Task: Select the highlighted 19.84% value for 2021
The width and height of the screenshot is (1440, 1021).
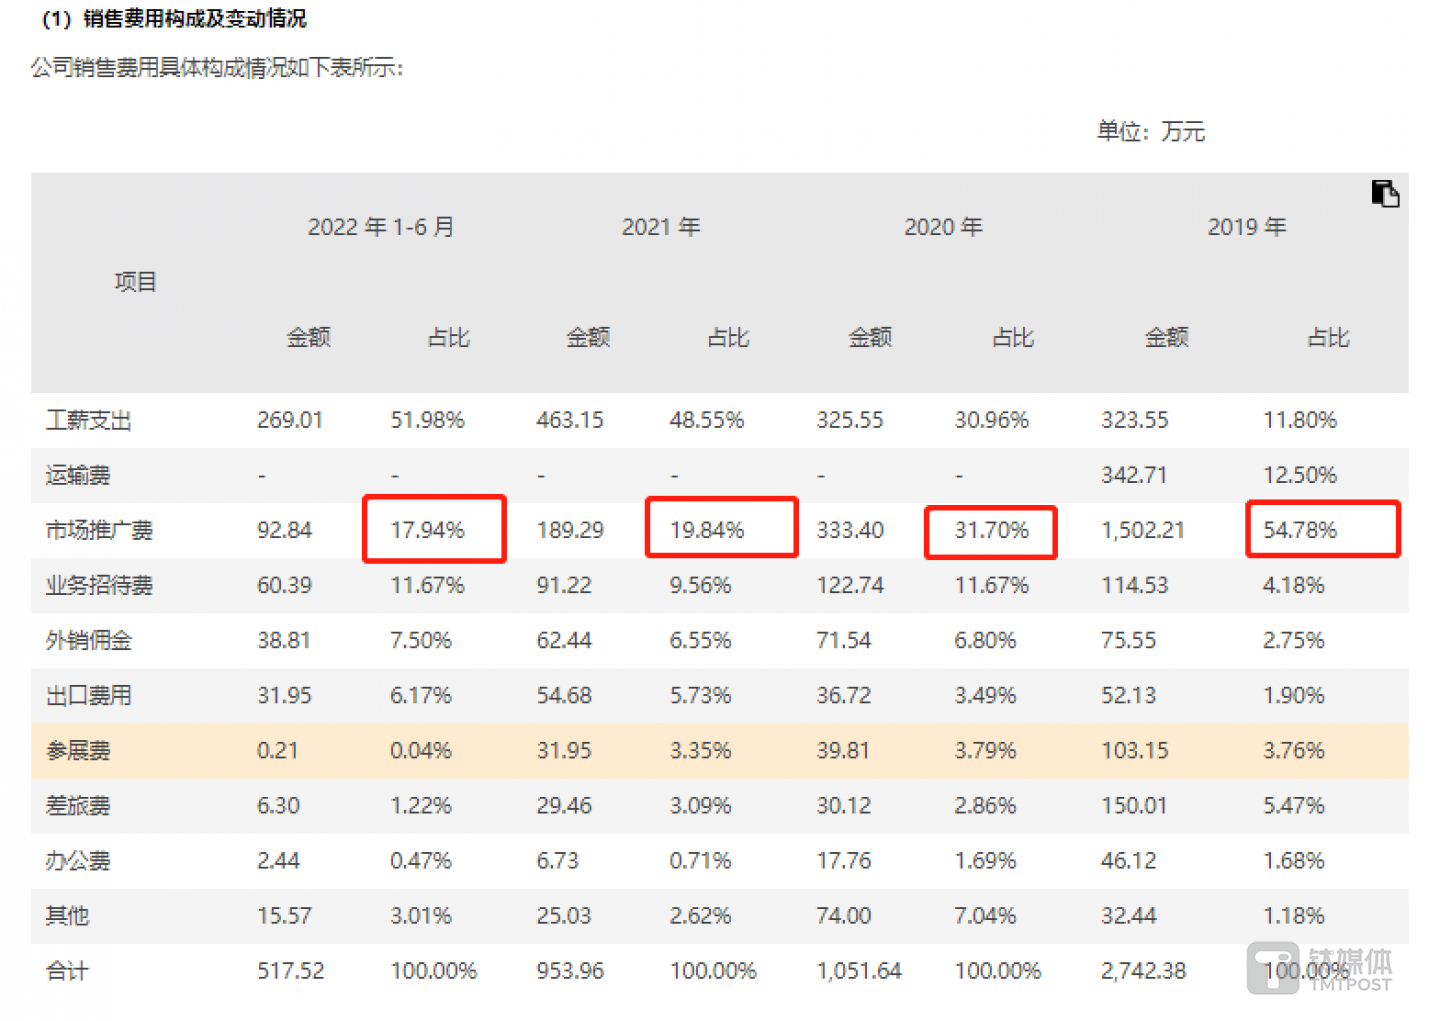Action: [721, 528]
